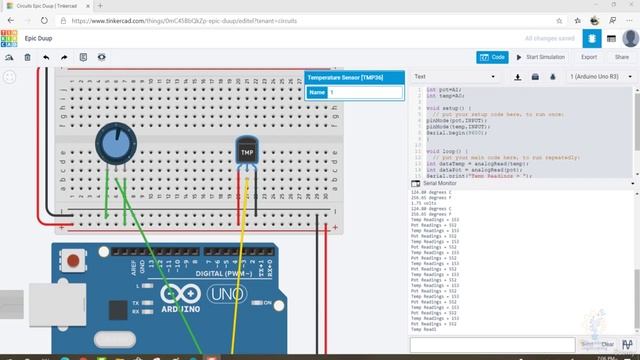Select the yellow wire from sensor
Viewport: 640px width, 360px height.
click(239, 265)
